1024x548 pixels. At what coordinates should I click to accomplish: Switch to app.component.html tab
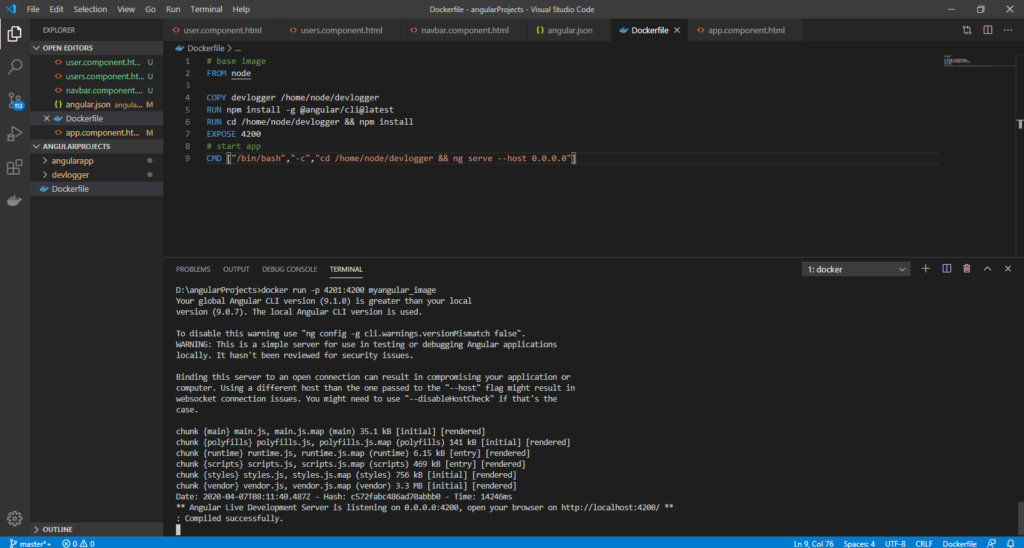(745, 30)
